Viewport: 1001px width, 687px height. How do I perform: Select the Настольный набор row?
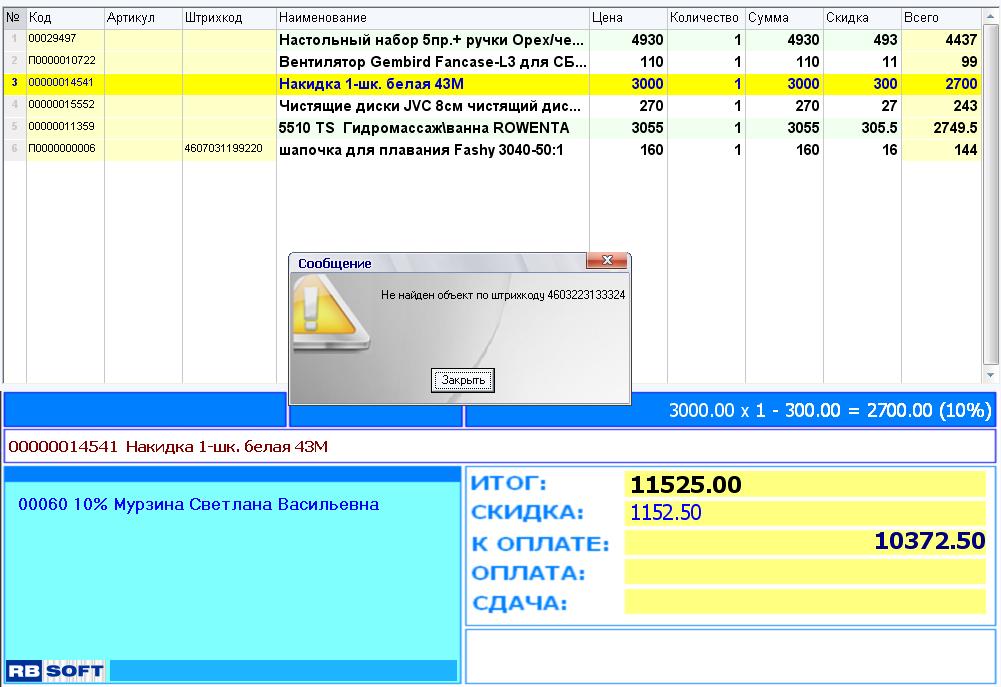click(x=432, y=40)
